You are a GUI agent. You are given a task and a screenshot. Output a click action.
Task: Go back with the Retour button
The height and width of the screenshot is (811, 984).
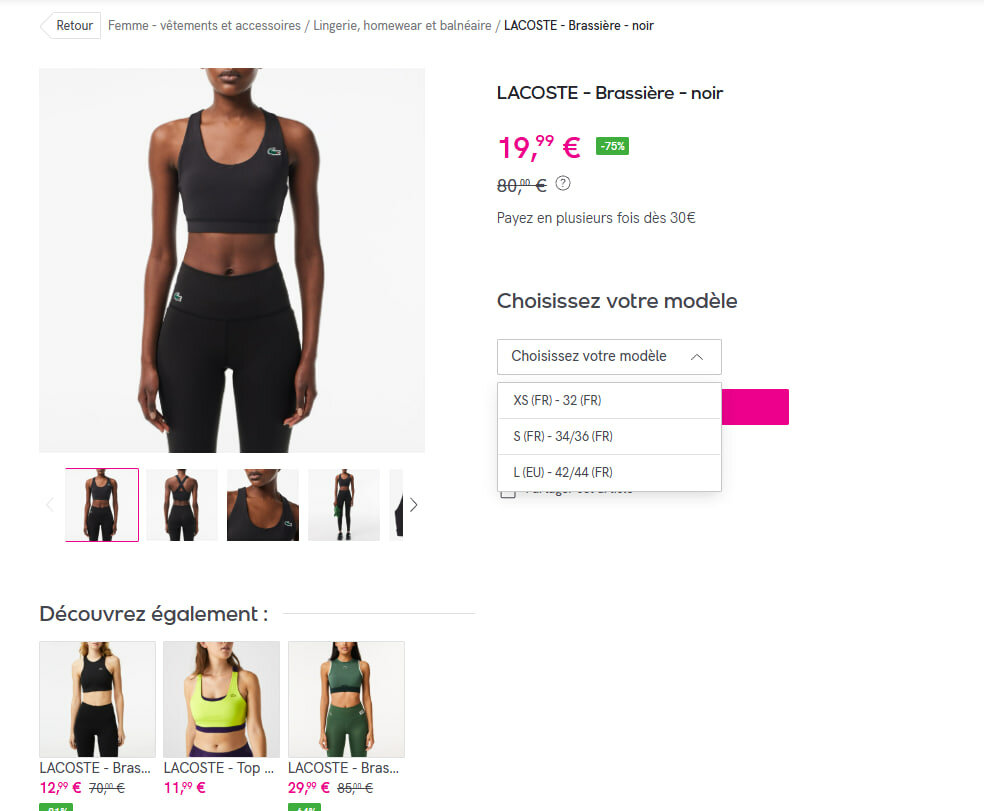click(x=70, y=26)
